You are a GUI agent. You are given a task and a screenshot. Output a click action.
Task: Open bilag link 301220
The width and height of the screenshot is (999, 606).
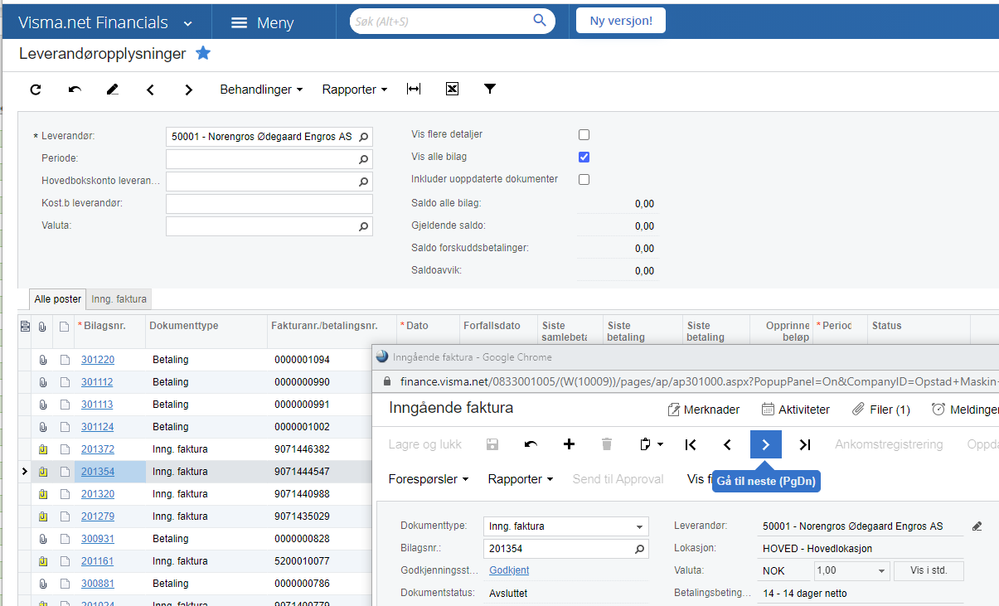pyautogui.click(x=97, y=359)
